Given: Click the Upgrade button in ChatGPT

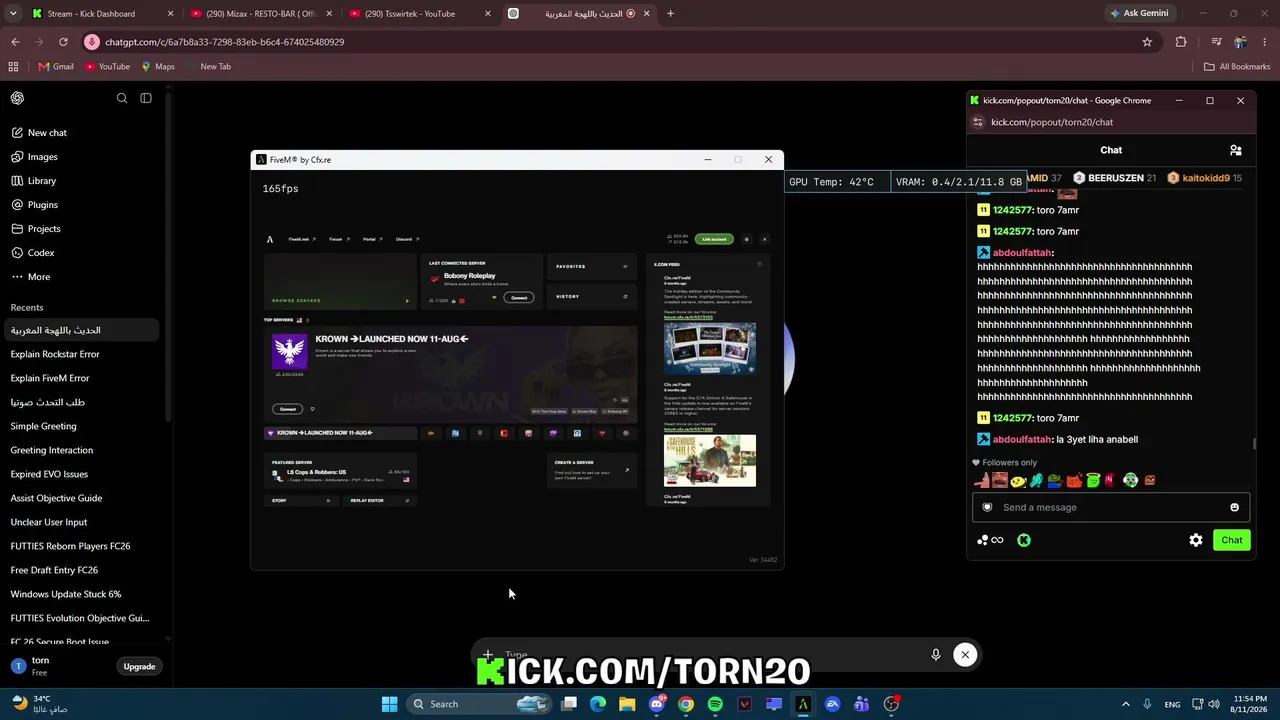Looking at the screenshot, I should 139,667.
